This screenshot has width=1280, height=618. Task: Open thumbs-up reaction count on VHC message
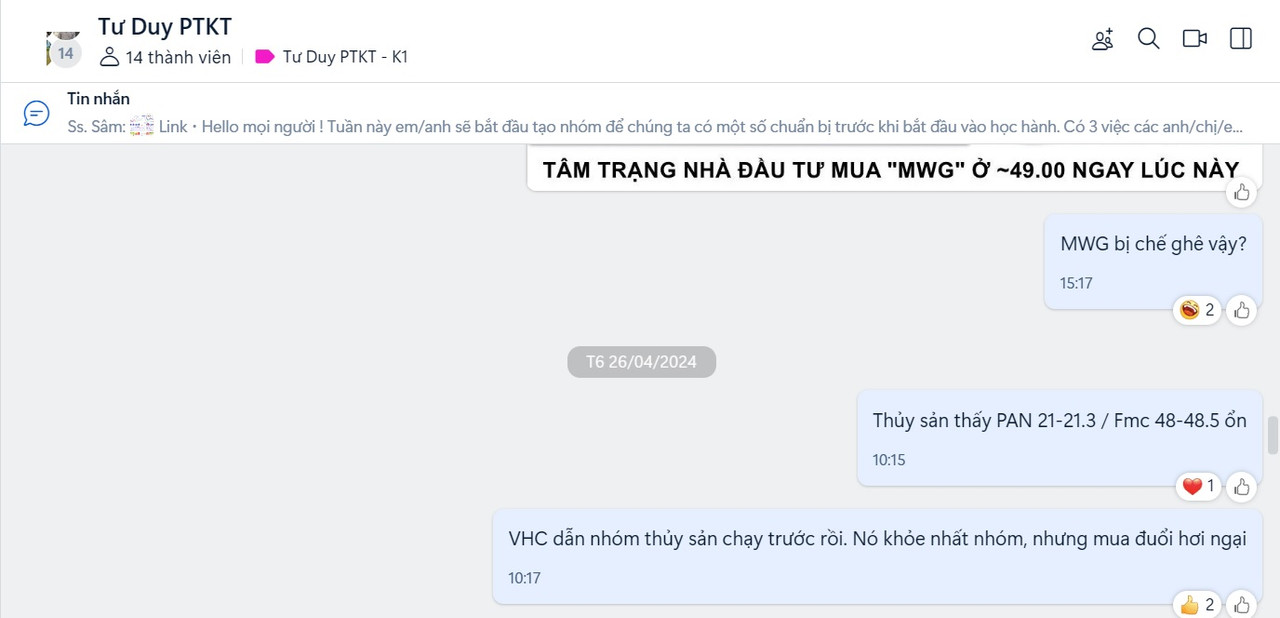[1197, 605]
